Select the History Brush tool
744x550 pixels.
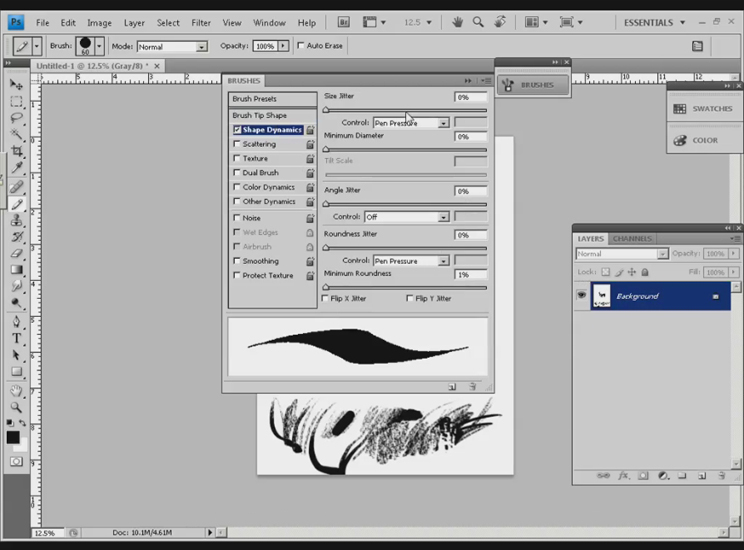coord(16,237)
